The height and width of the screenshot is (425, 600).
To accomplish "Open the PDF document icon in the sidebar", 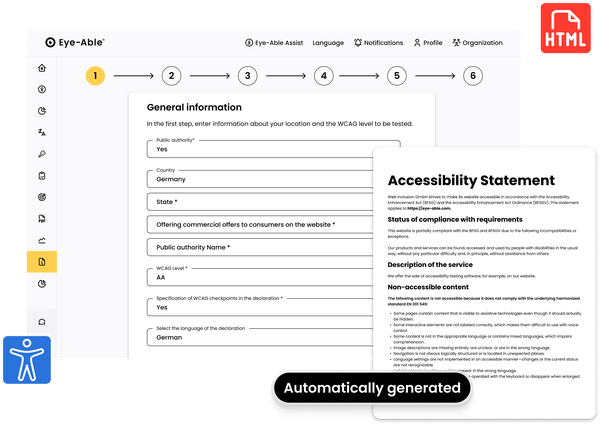I will [x=42, y=218].
